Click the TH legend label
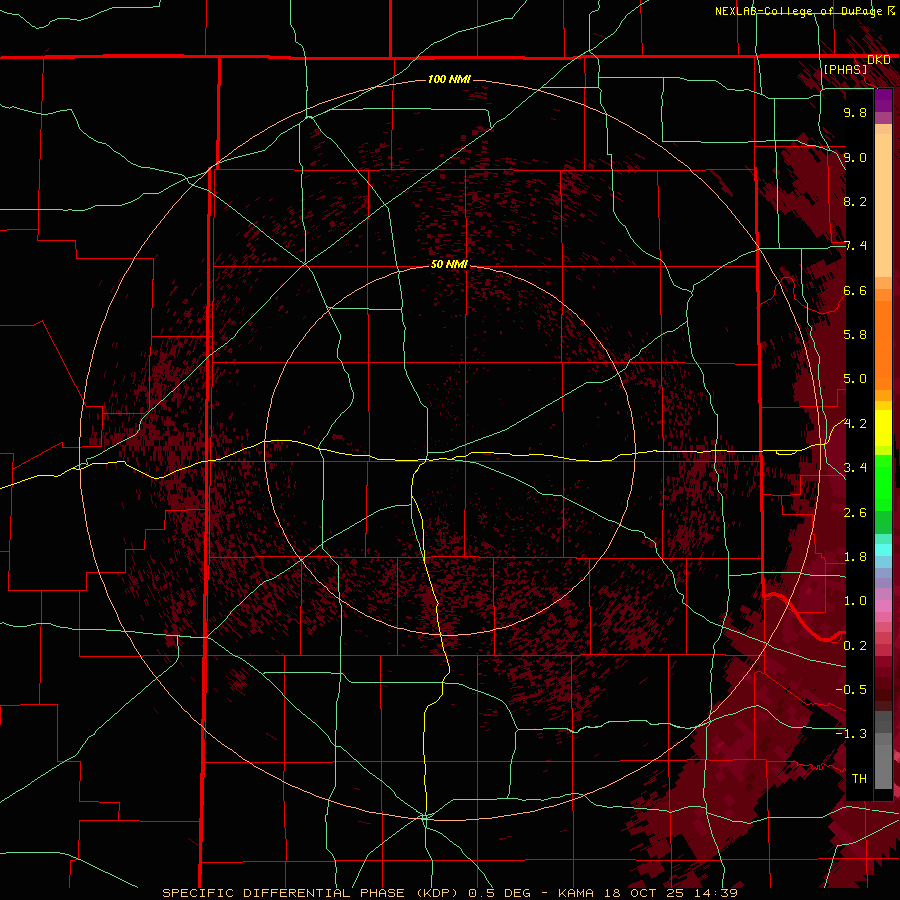The height and width of the screenshot is (900, 900). click(x=859, y=779)
